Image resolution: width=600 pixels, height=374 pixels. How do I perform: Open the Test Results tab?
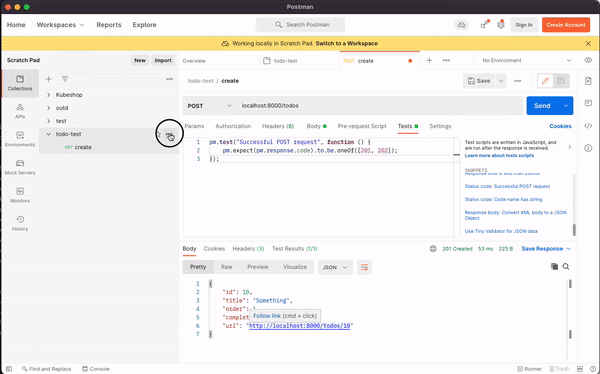[x=294, y=248]
